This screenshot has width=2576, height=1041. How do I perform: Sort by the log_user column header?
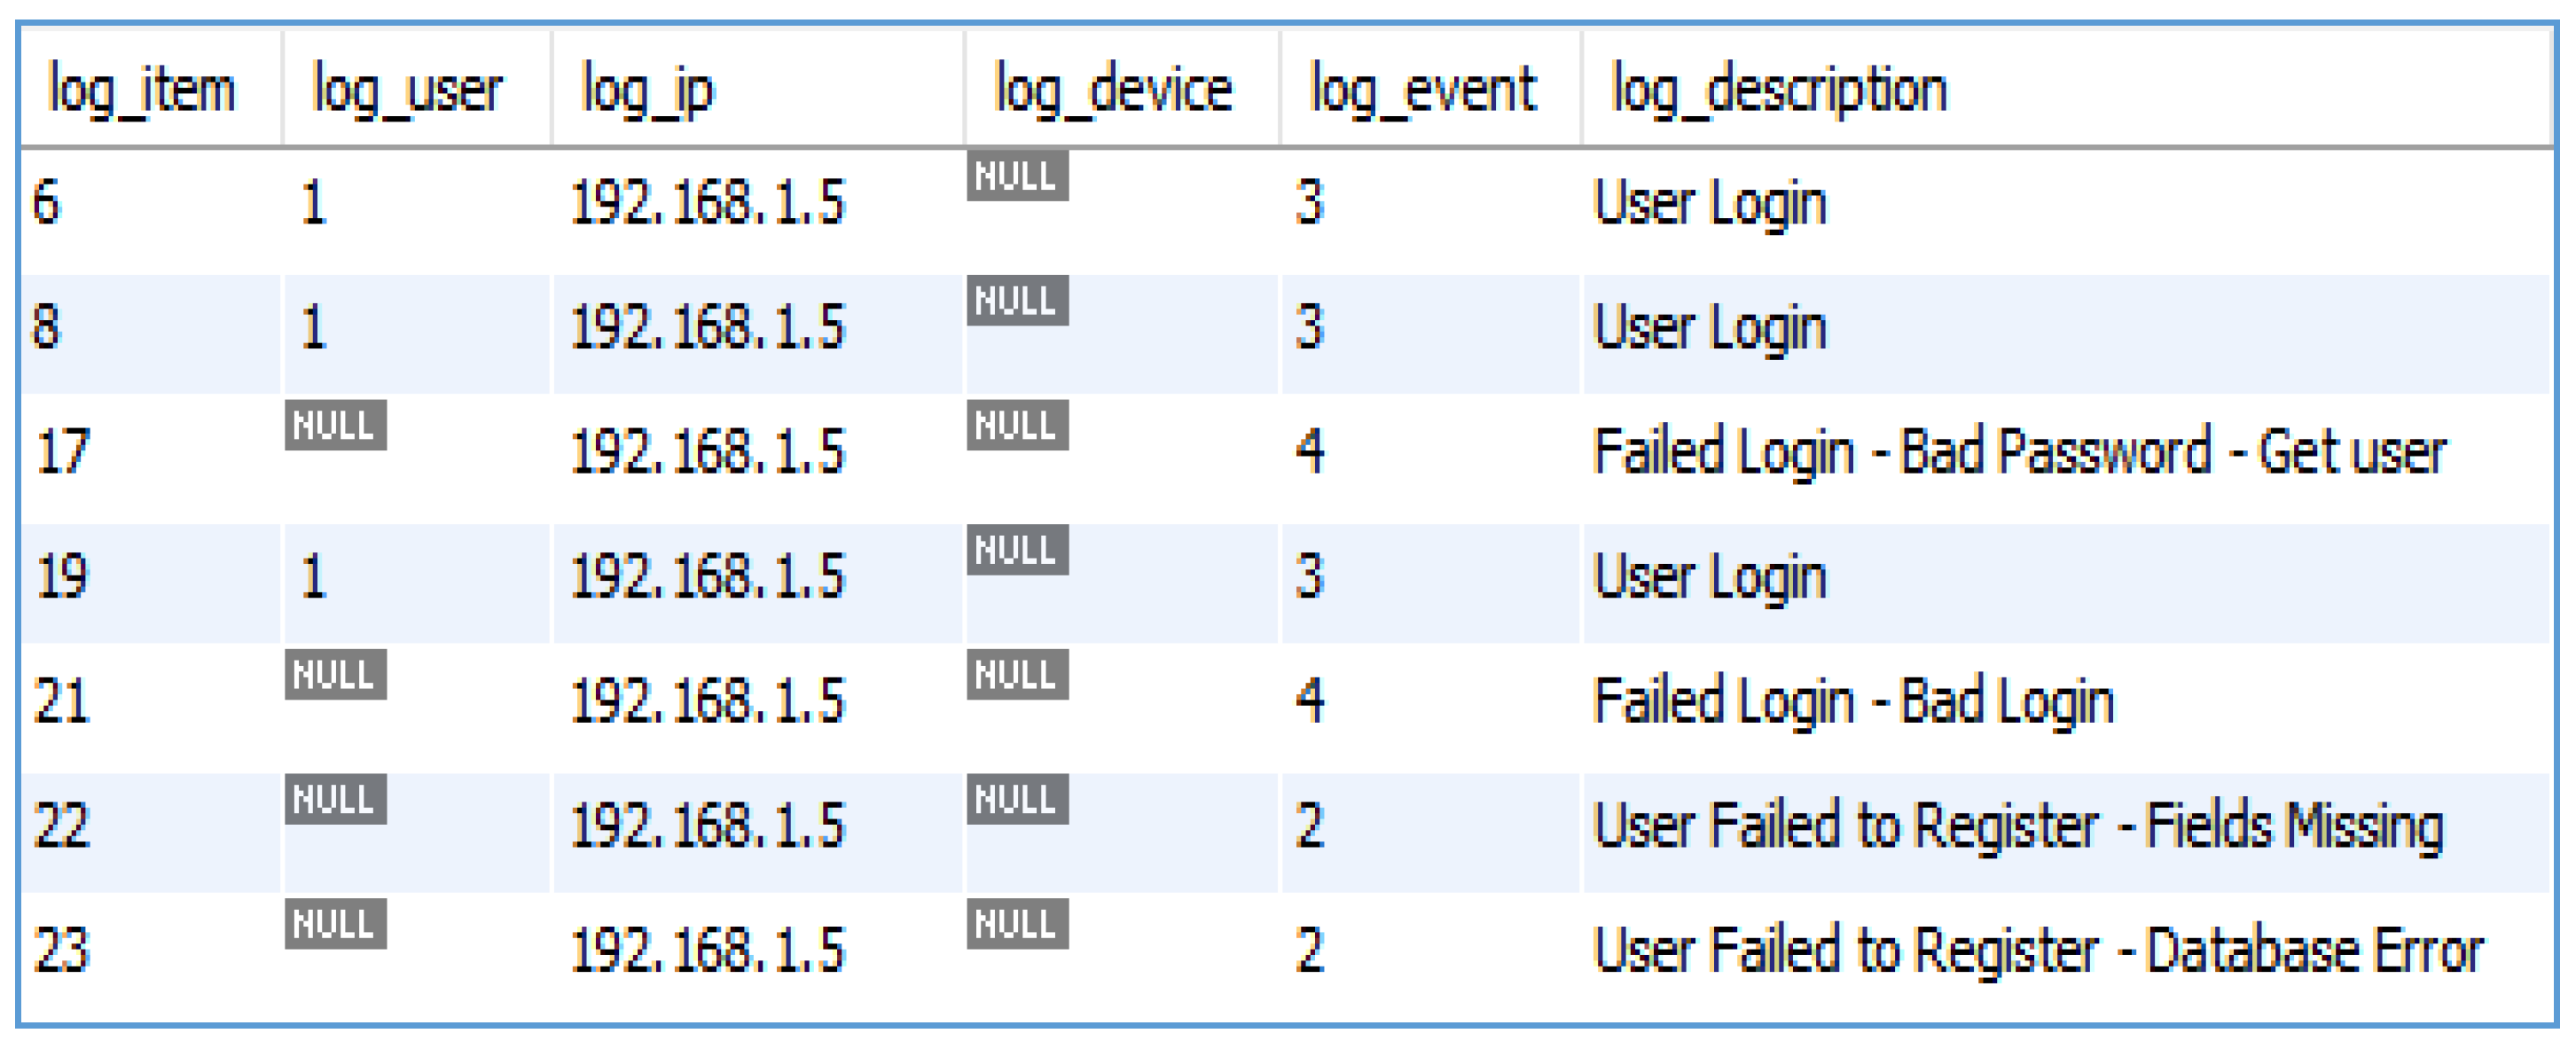pyautogui.click(x=407, y=90)
